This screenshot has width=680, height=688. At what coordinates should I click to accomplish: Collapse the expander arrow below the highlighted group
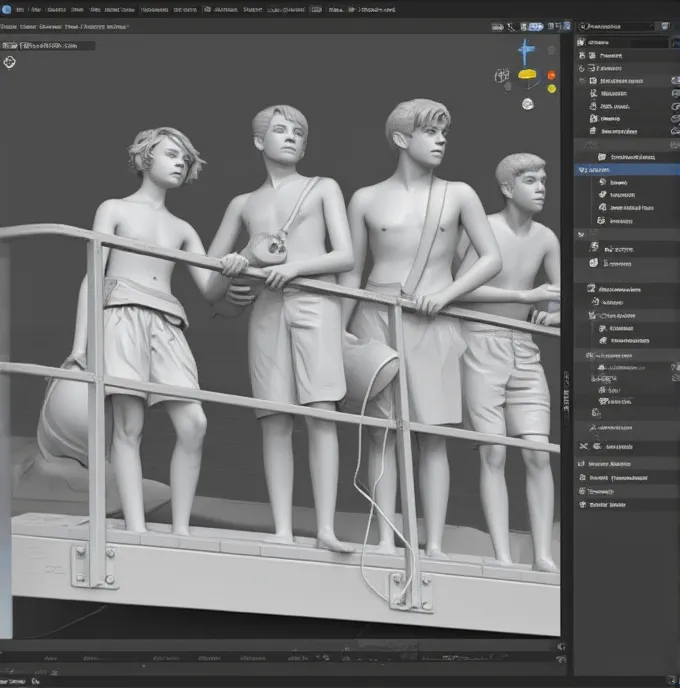tap(582, 233)
